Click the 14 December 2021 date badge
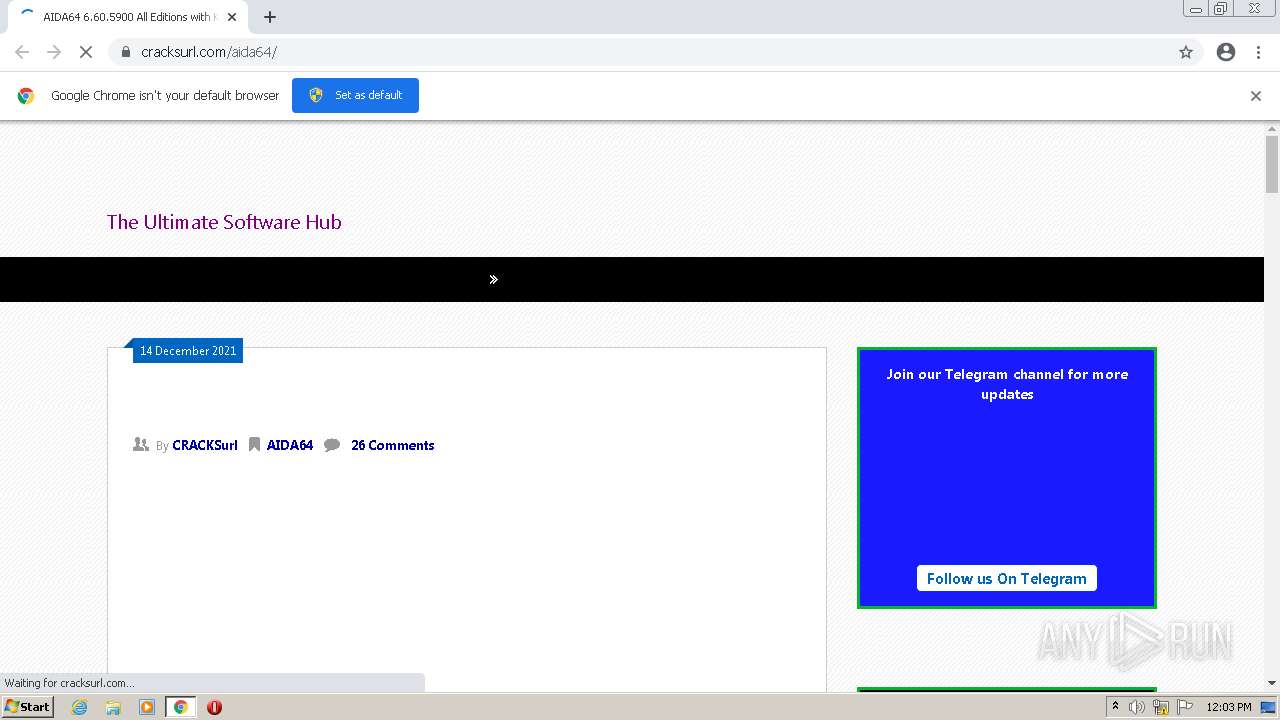 (x=188, y=351)
